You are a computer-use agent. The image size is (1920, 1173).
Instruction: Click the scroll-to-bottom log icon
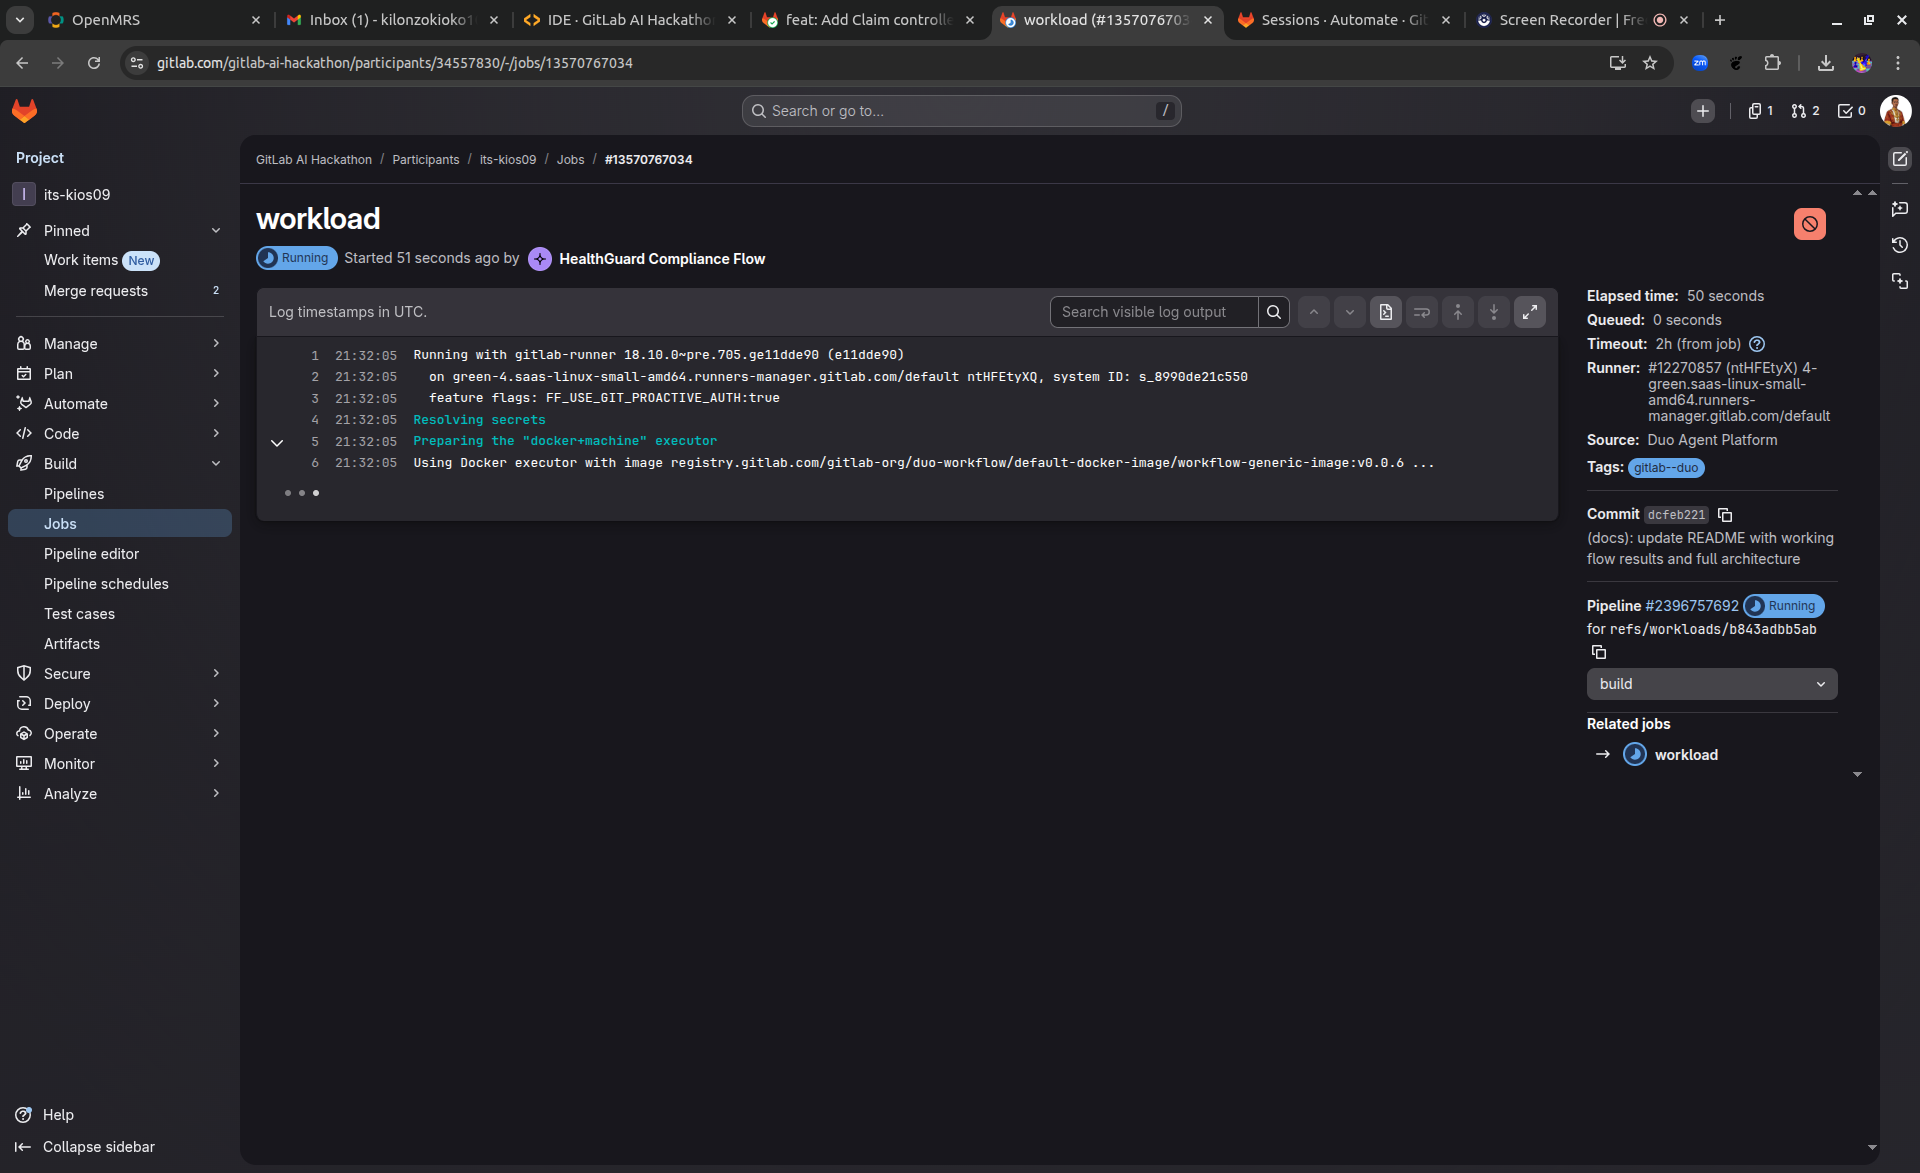(x=1493, y=312)
